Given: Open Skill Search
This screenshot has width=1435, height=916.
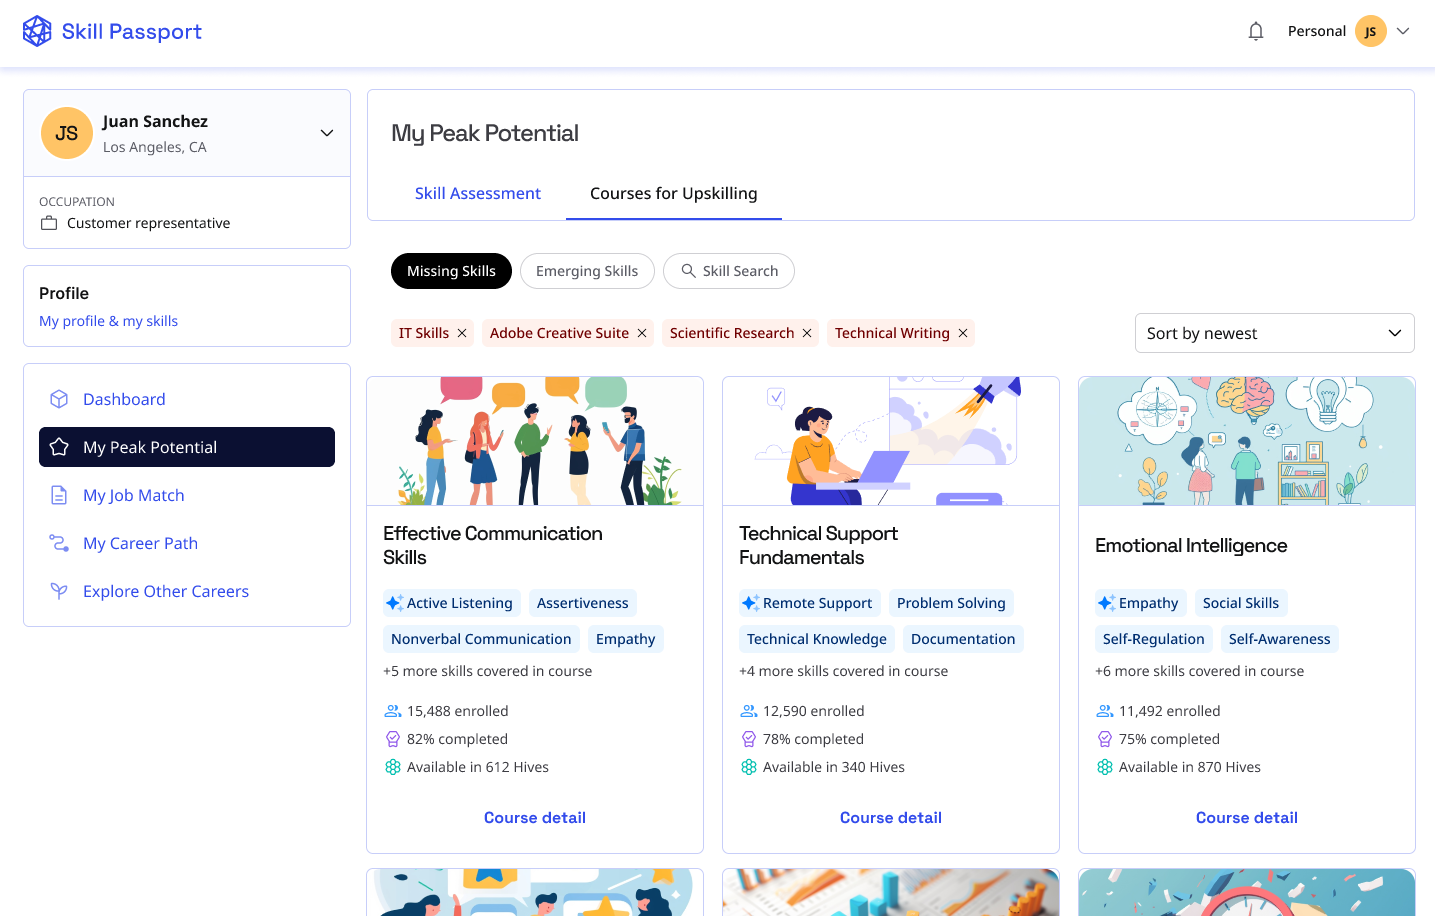Looking at the screenshot, I should pos(729,271).
